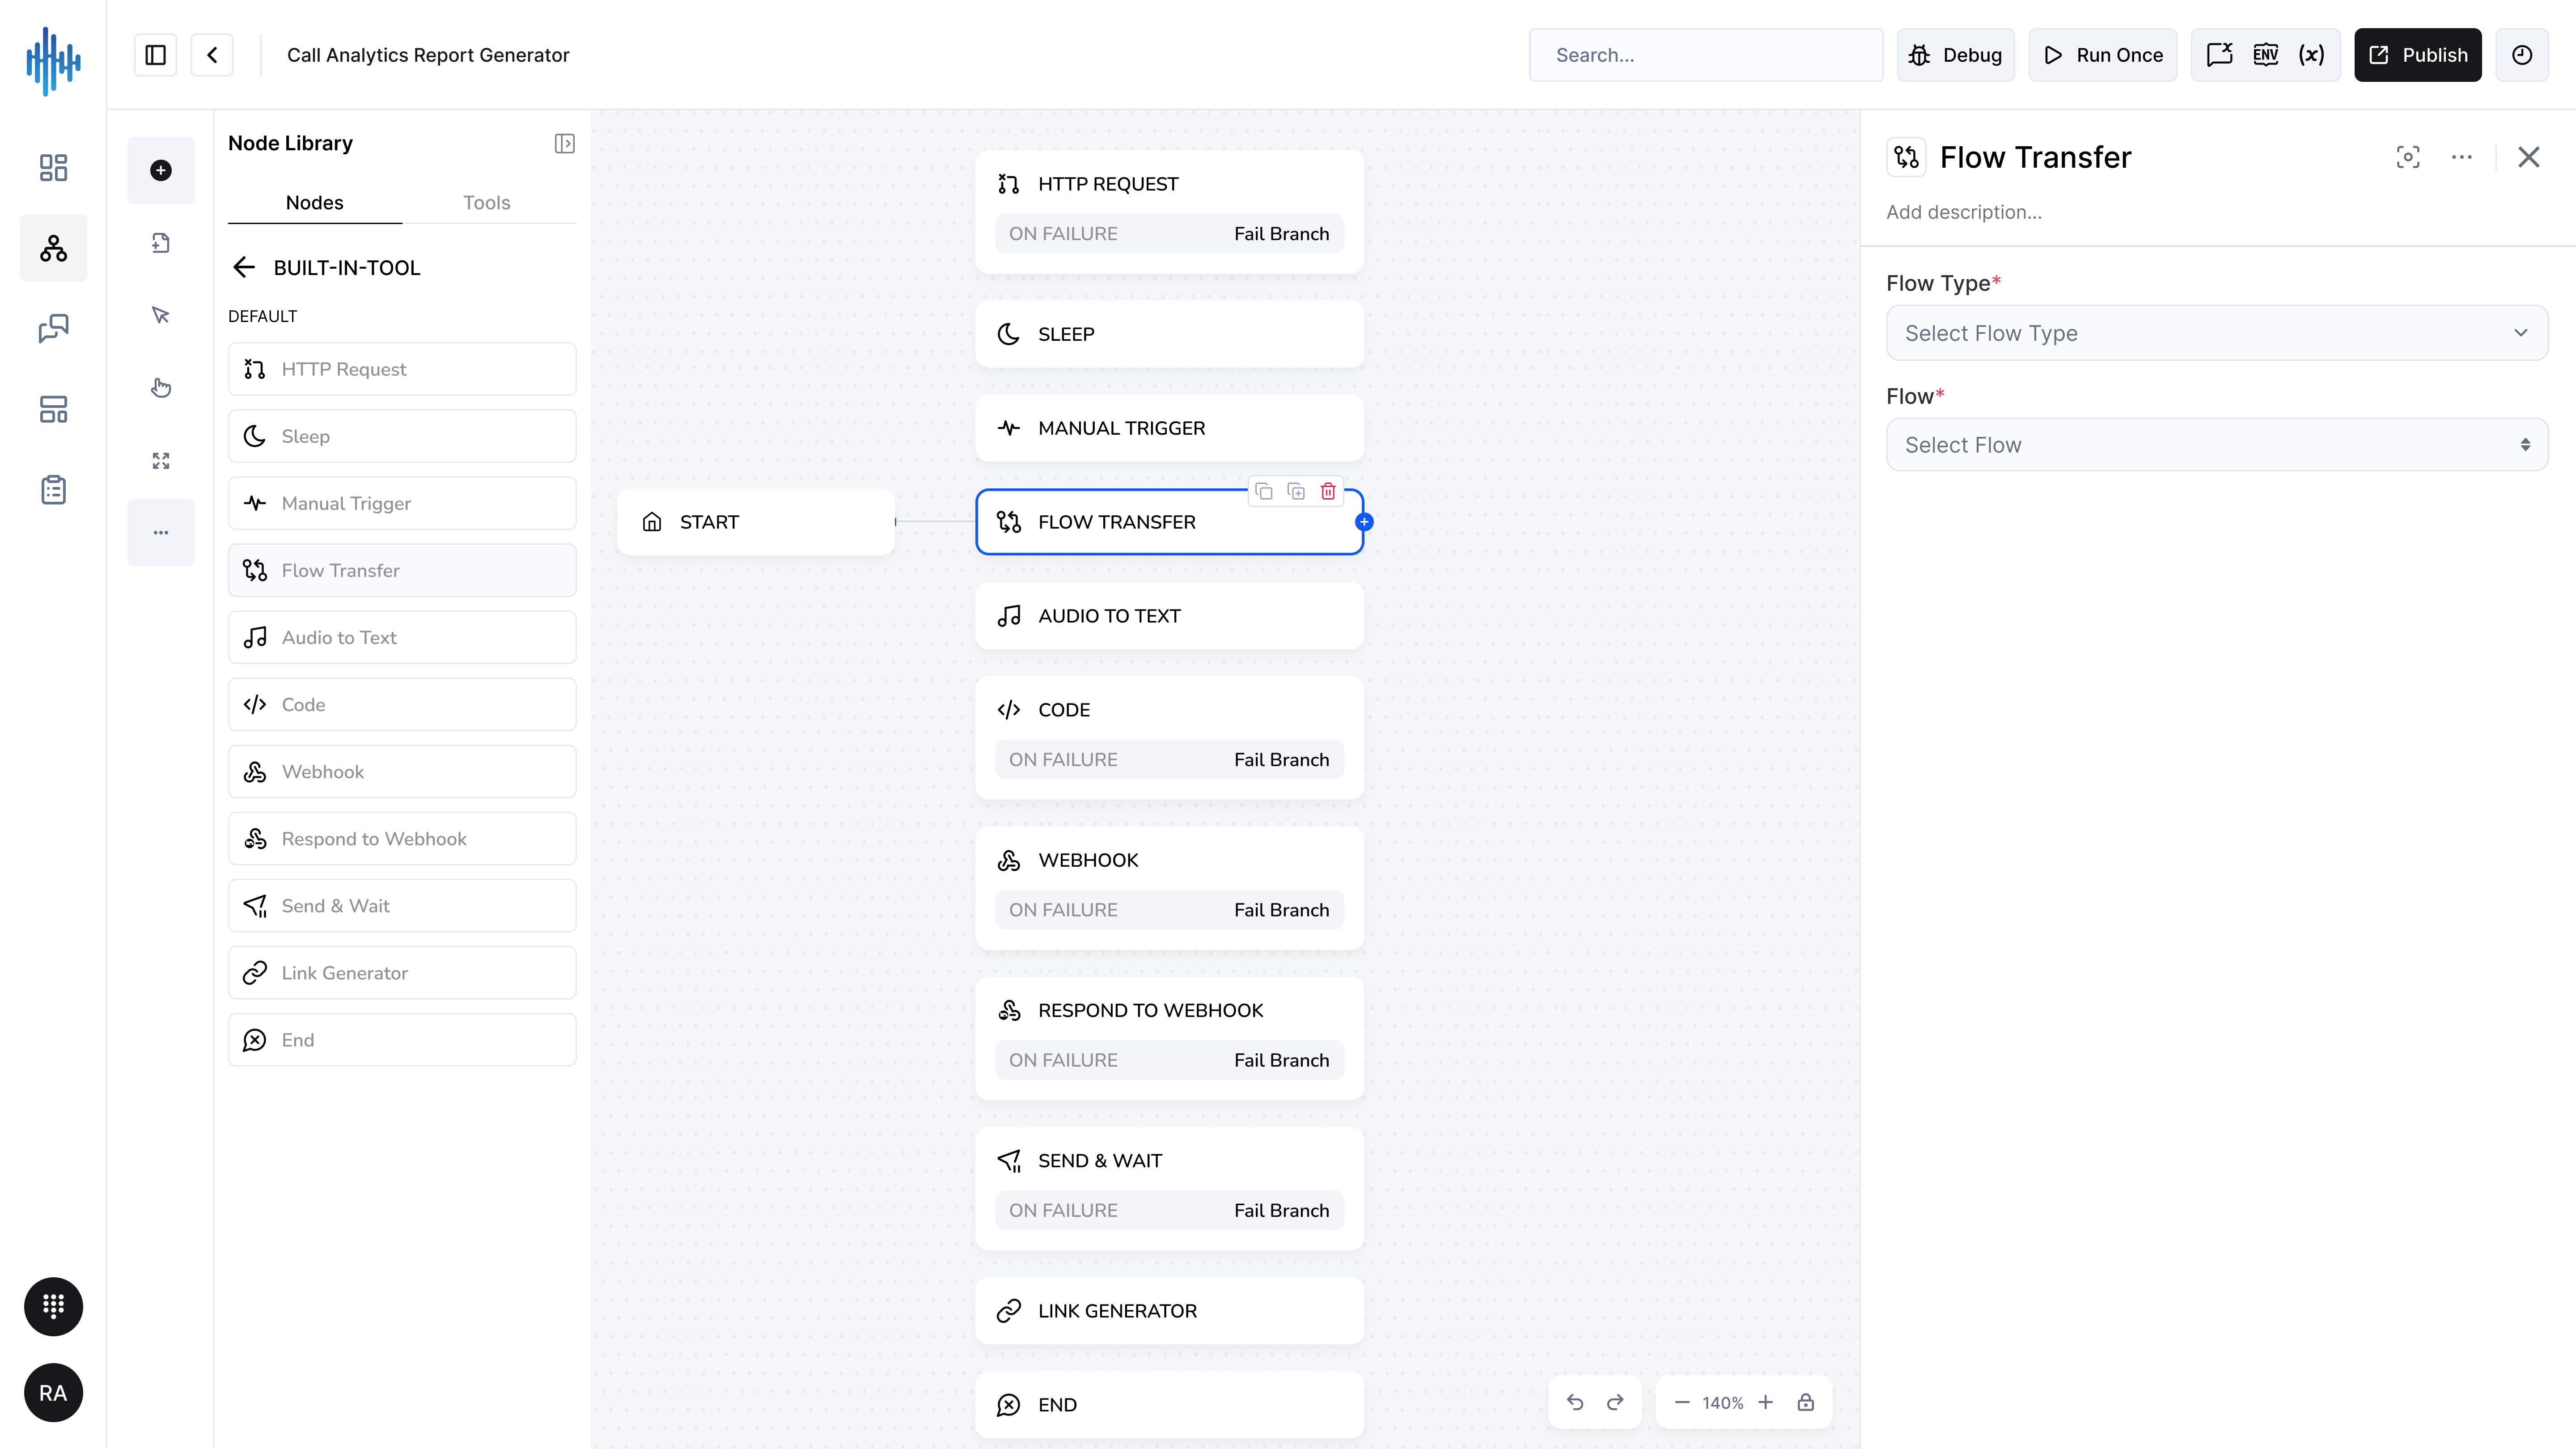Open the Flow Transfer more options menu

point(2462,157)
